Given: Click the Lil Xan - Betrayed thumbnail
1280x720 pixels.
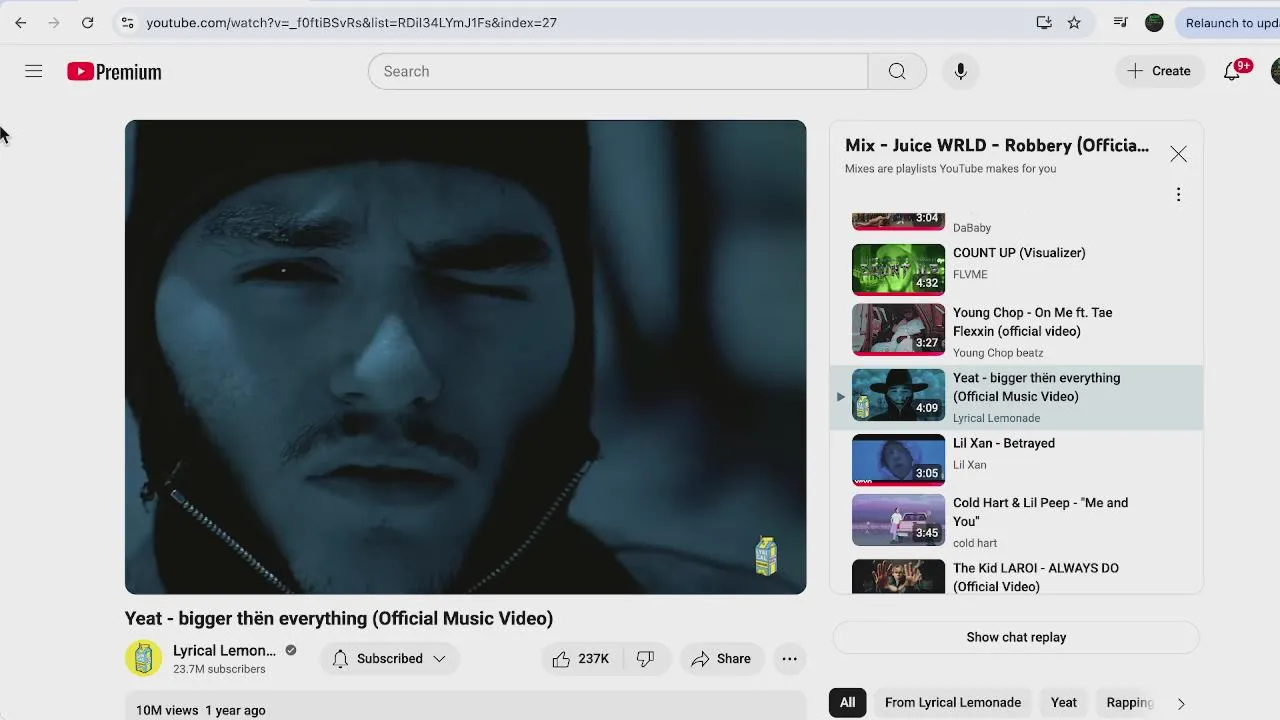Looking at the screenshot, I should click(898, 459).
